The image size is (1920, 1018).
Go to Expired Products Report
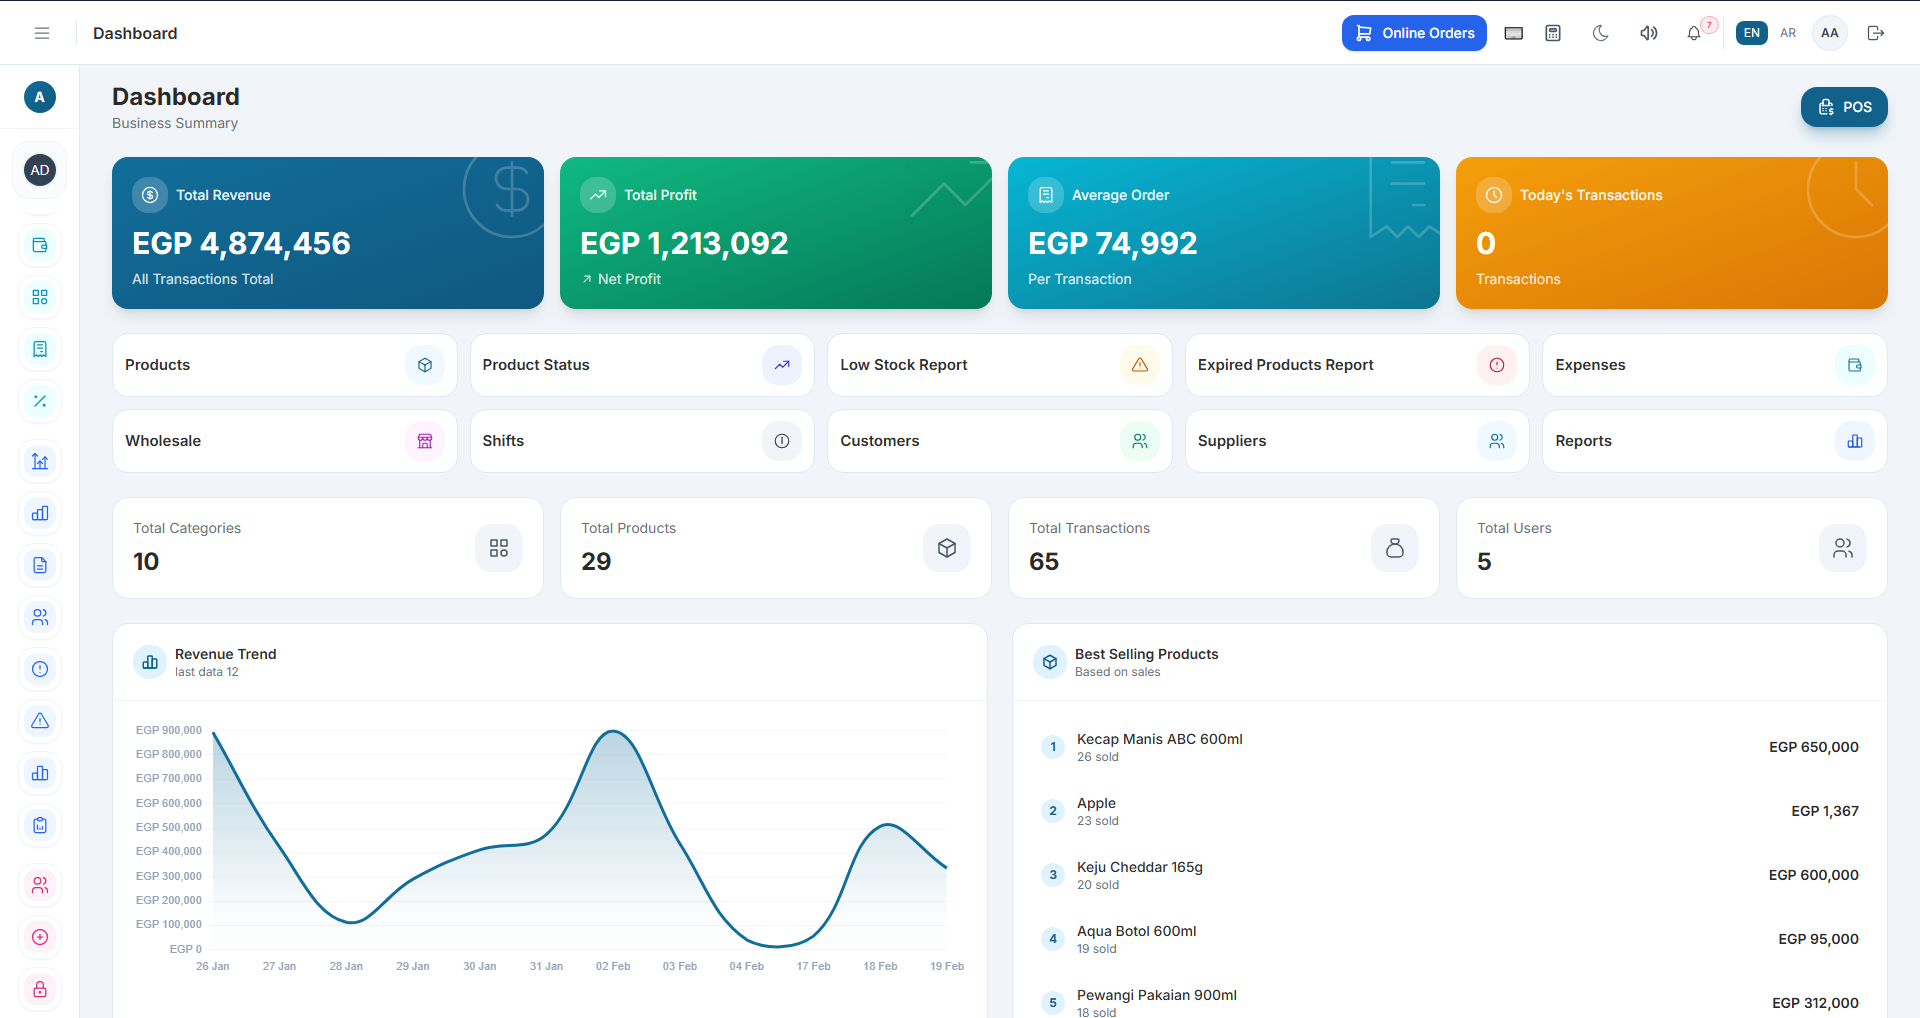1356,365
